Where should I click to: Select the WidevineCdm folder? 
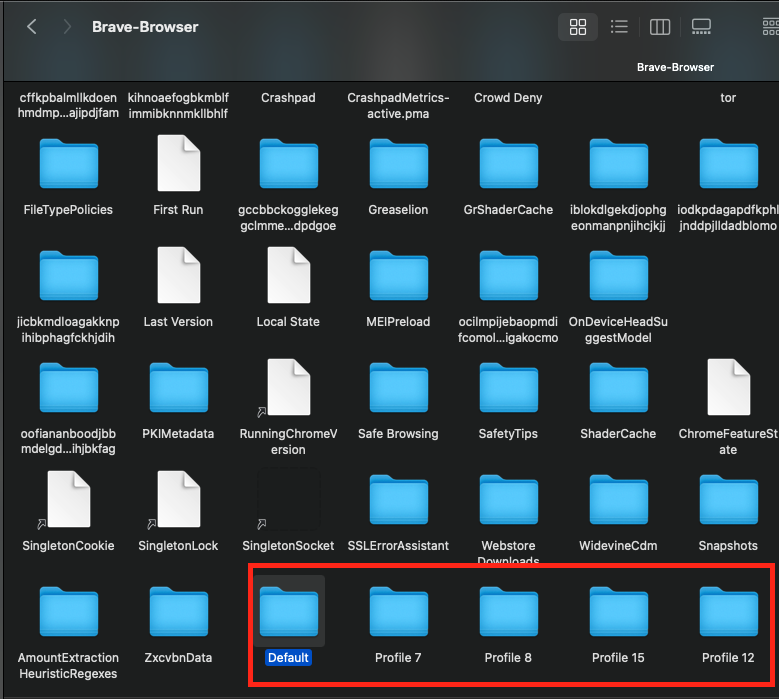(x=619, y=500)
